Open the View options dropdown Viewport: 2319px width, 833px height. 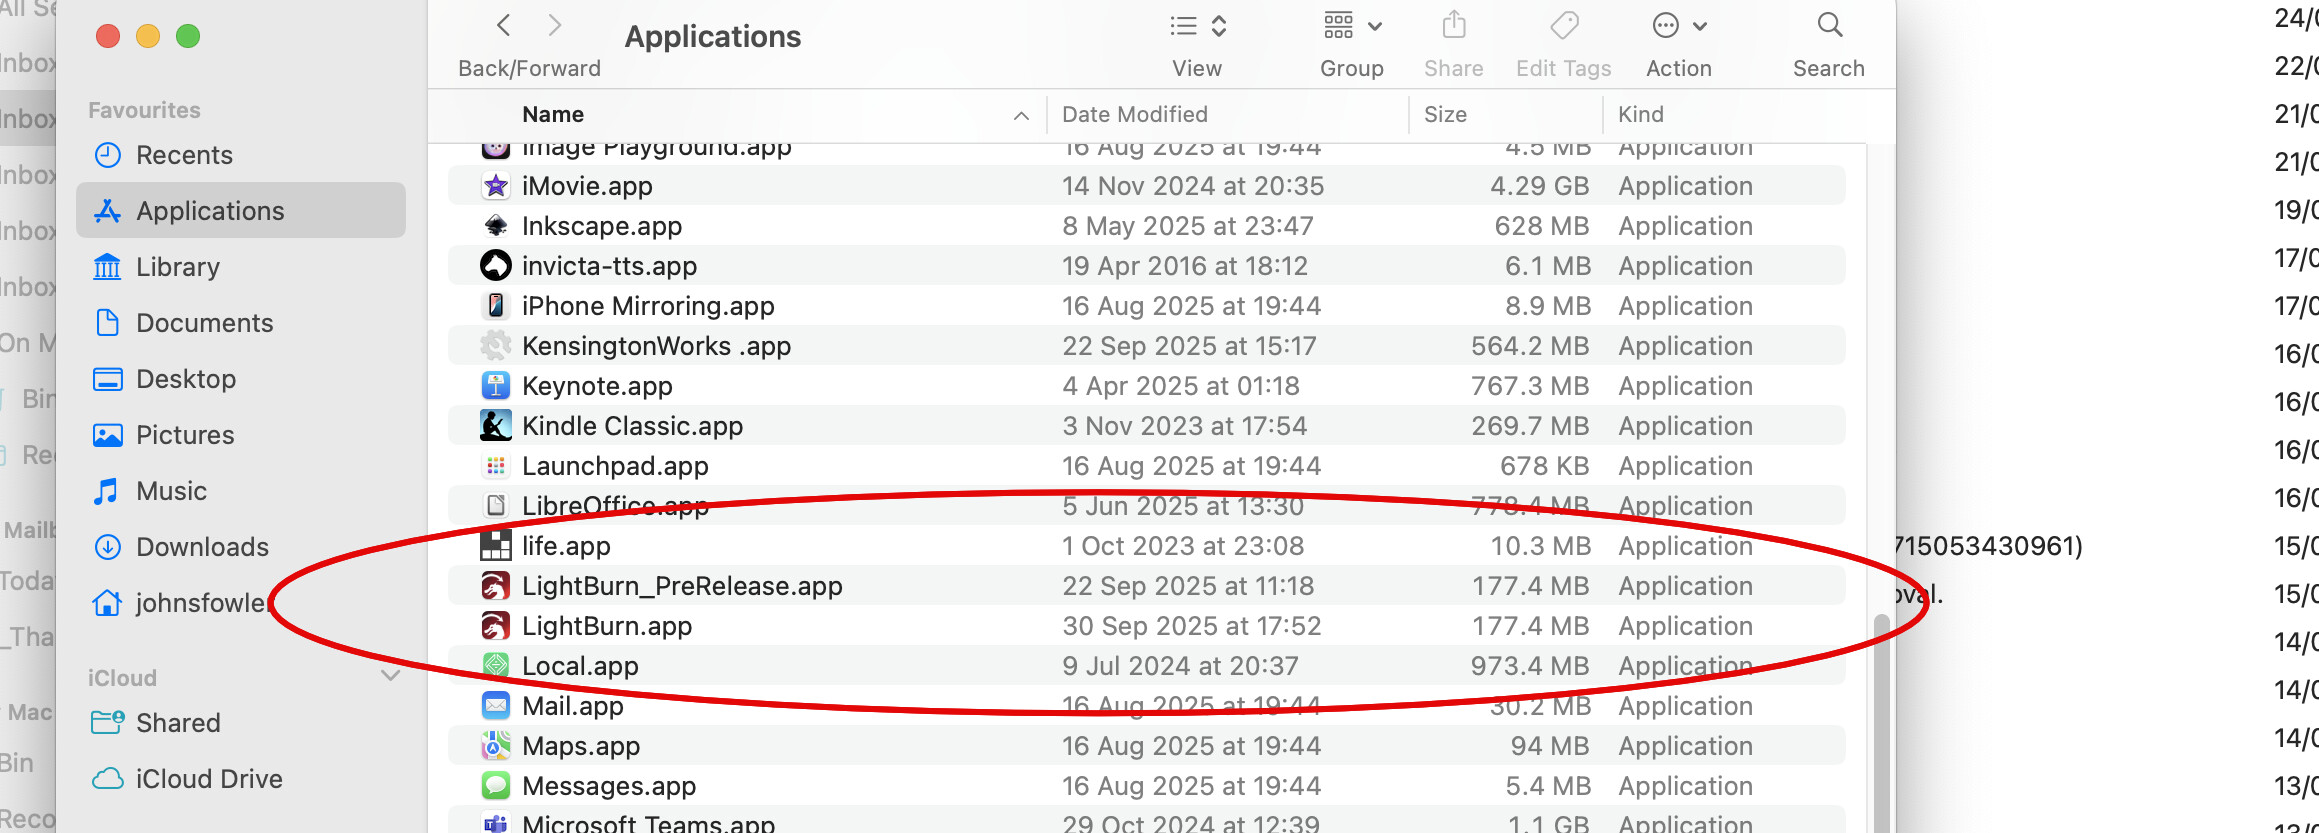[x=1197, y=26]
